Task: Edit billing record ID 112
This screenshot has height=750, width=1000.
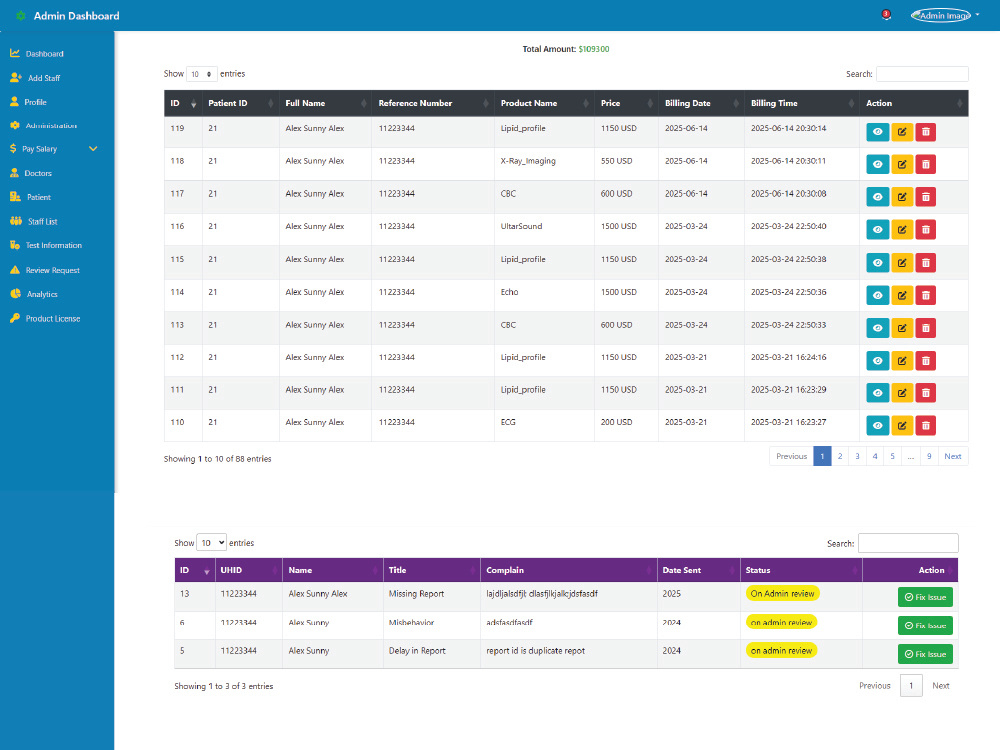Action: (902, 361)
